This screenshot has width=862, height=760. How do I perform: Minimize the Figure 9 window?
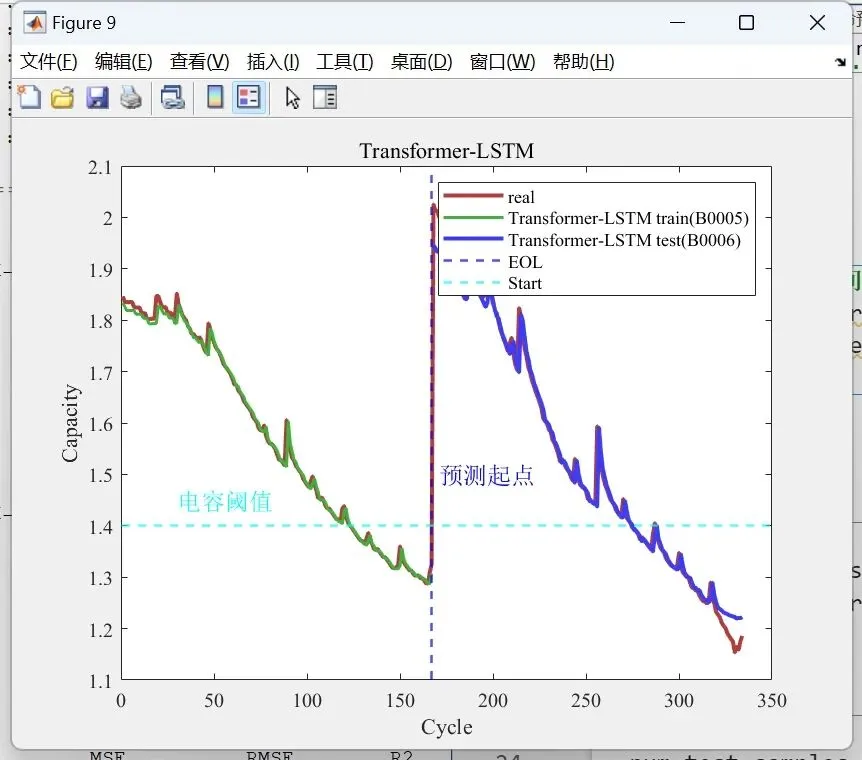[677, 23]
